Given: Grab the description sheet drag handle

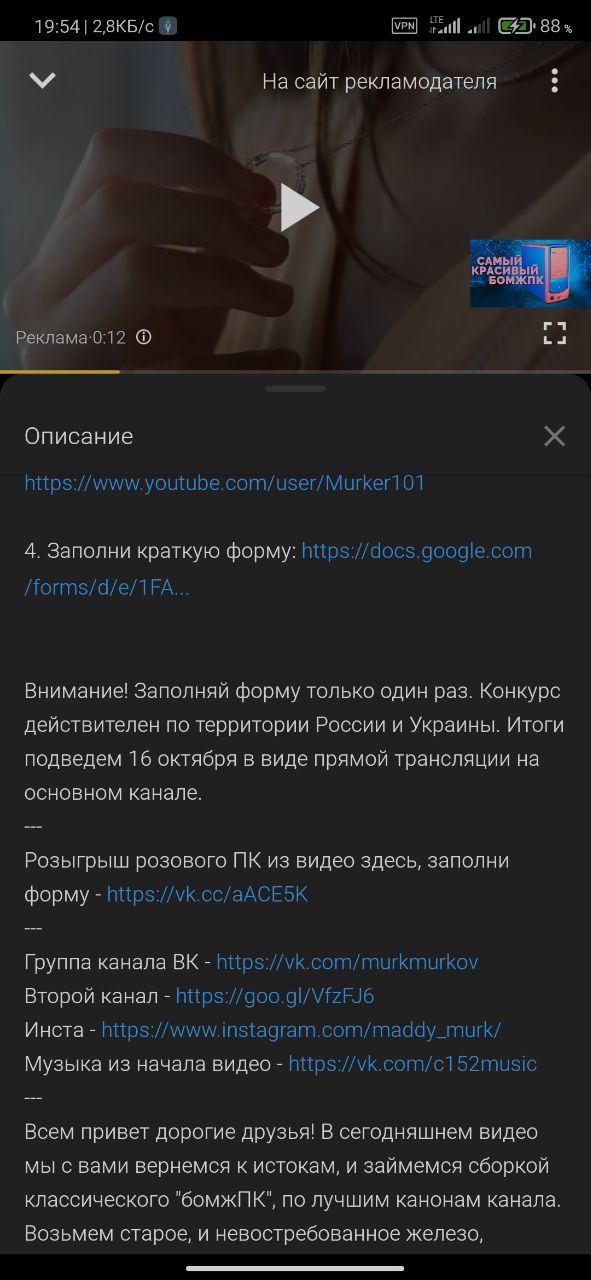Looking at the screenshot, I should (x=295, y=388).
